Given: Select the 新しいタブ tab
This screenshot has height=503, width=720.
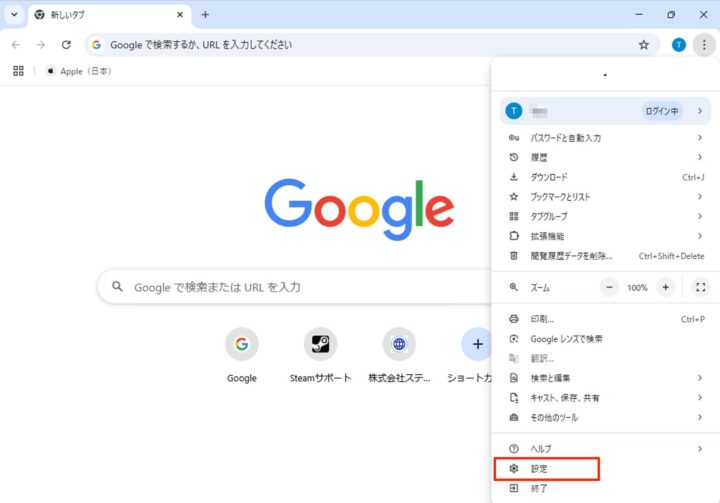Looking at the screenshot, I should (x=109, y=15).
